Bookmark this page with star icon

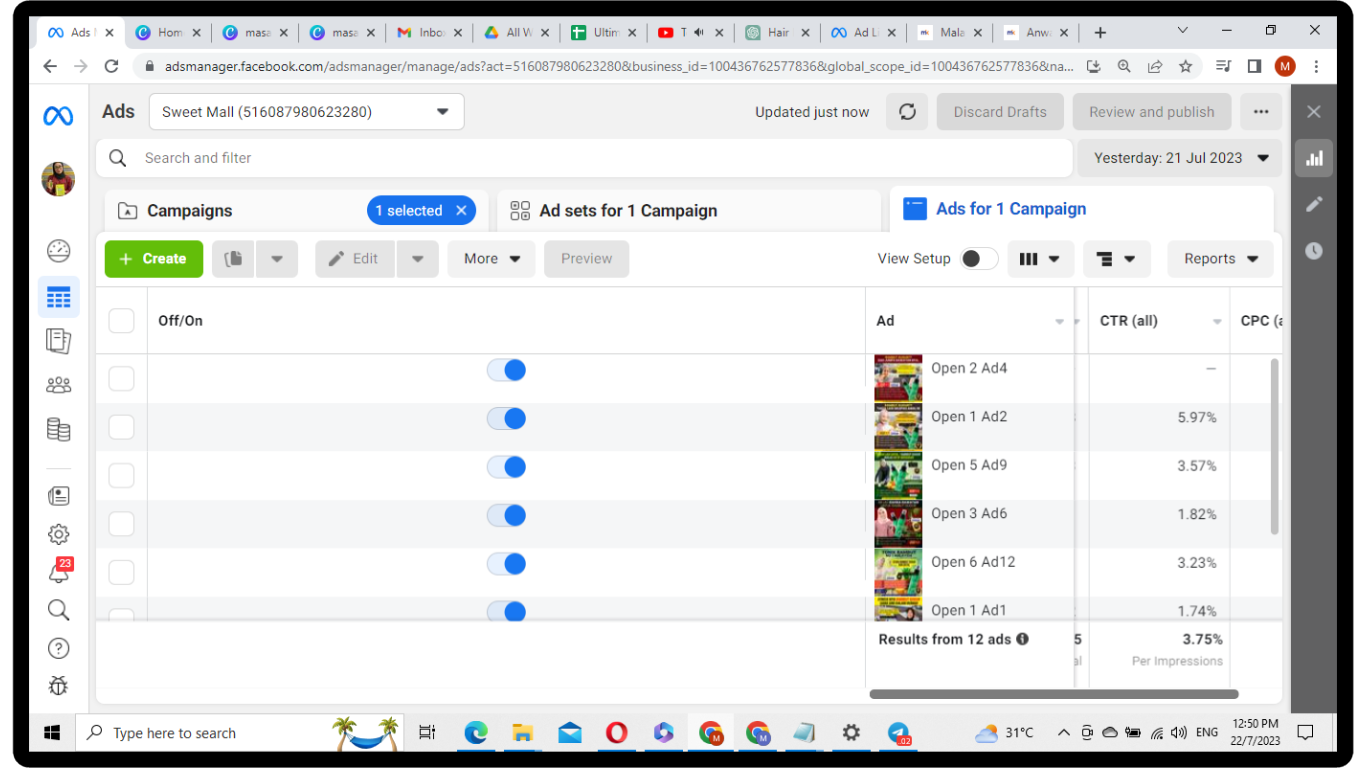(1186, 66)
